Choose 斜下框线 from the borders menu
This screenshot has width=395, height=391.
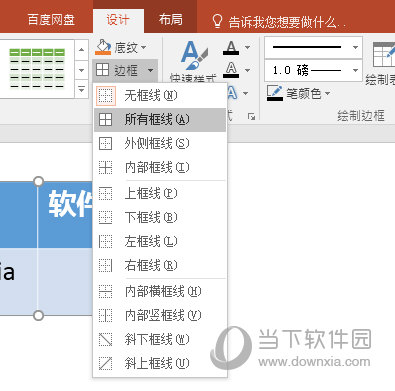click(160, 339)
